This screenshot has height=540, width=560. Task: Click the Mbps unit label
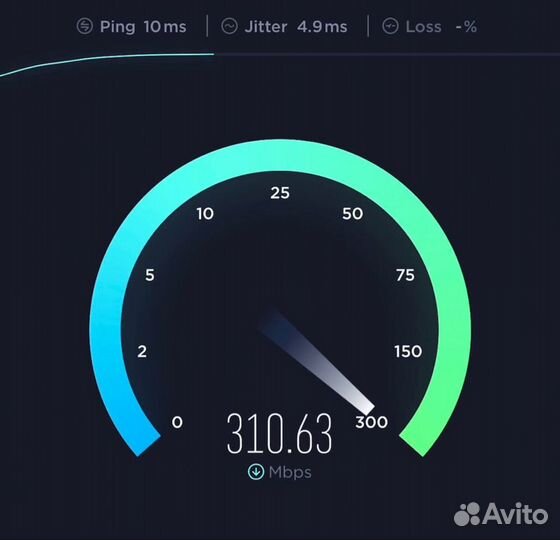[290, 472]
